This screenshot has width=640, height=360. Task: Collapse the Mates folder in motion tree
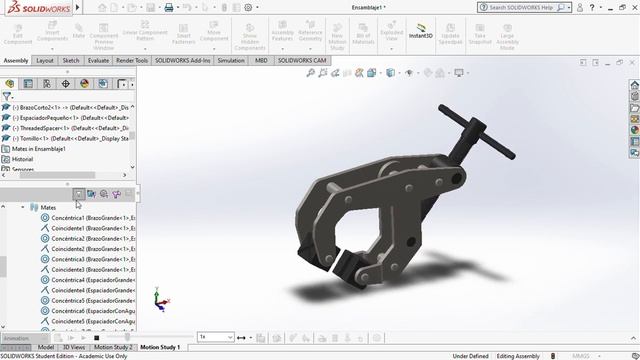click(23, 207)
